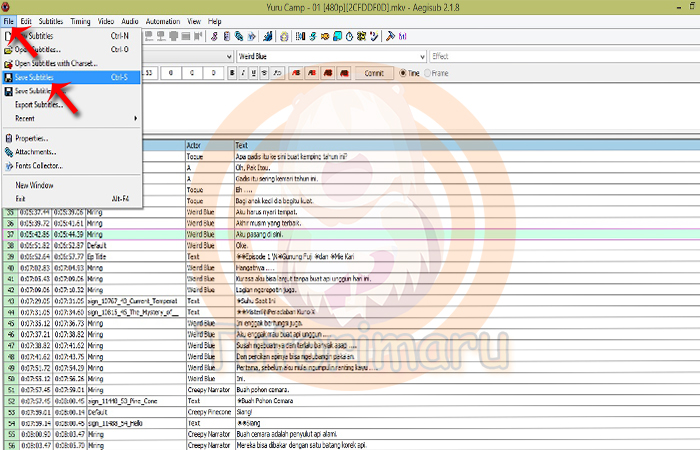Open the Timing Post-Processor clock icon
The image size is (700, 450).
click(350, 36)
